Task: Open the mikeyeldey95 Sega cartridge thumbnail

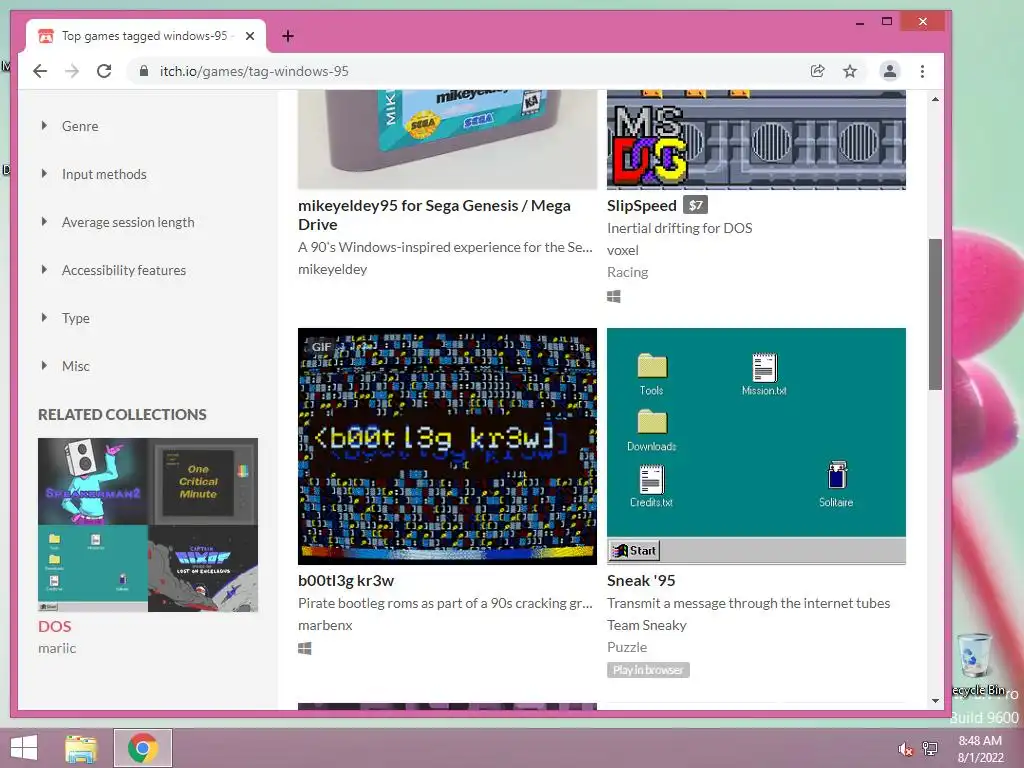Action: click(x=447, y=140)
